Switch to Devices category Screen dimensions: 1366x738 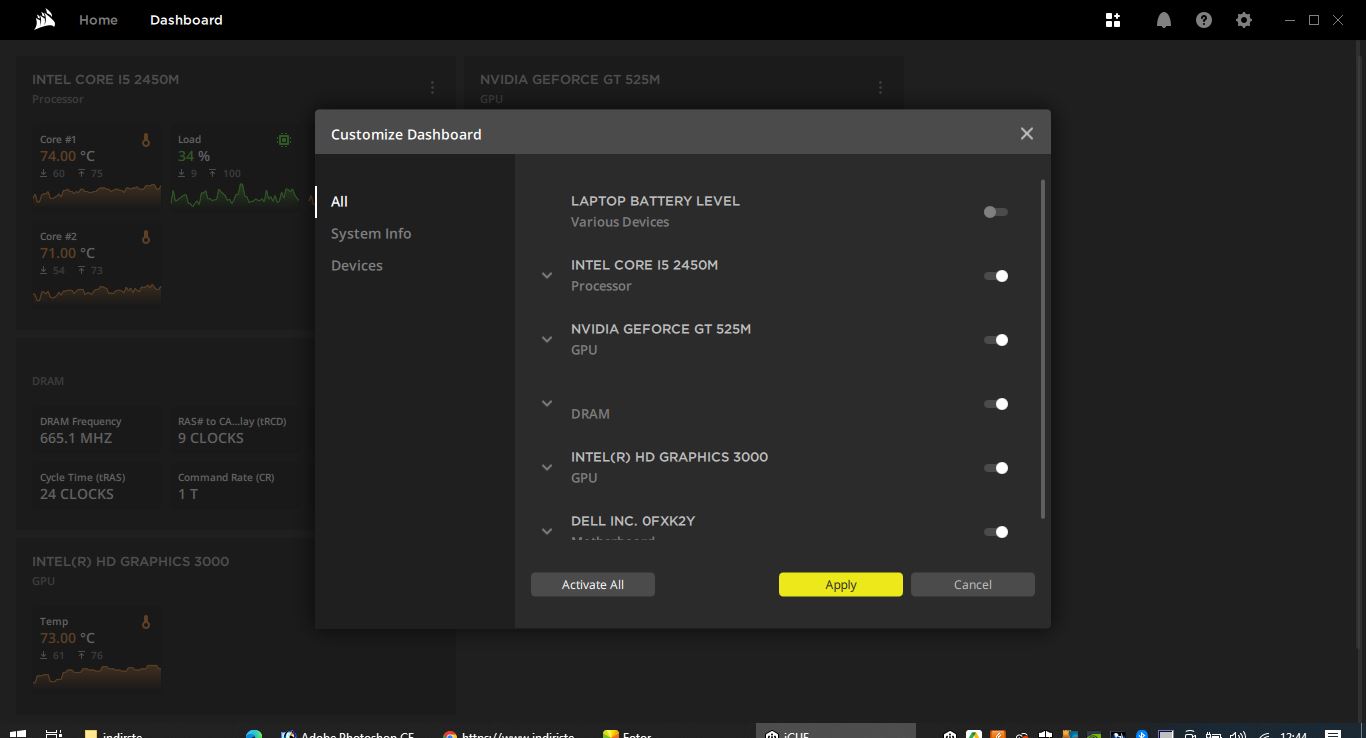(357, 265)
